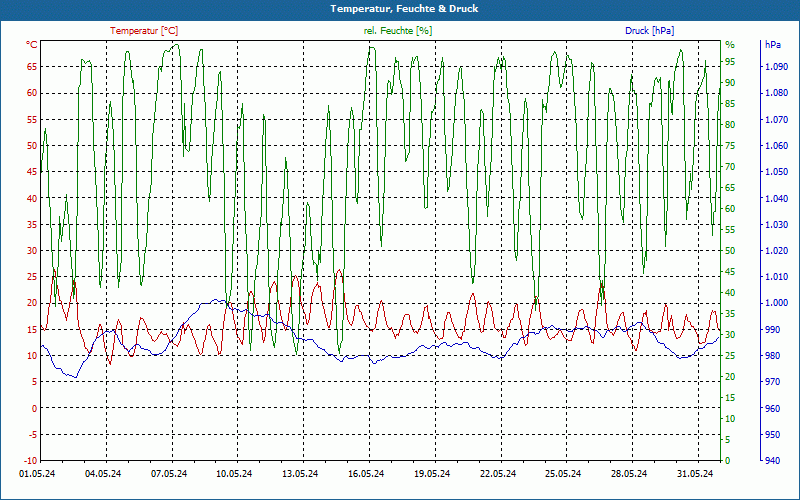Click temperature axis value '-5'
Image resolution: width=800 pixels, height=500 pixels.
[x=32, y=435]
